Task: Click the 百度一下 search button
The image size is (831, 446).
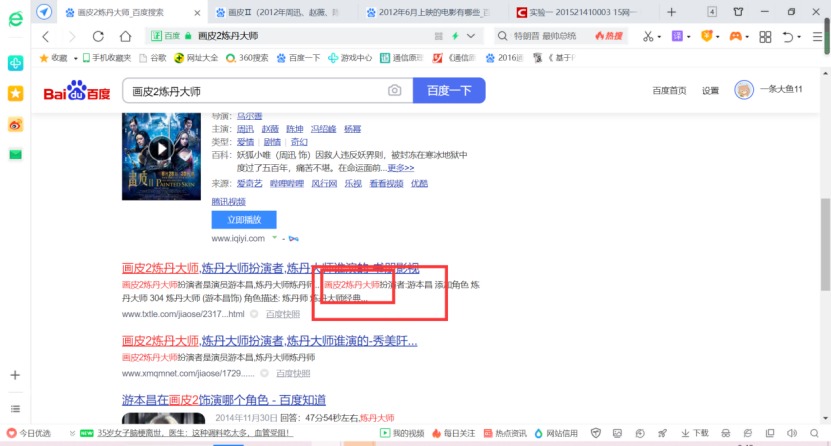Action: [449, 91]
